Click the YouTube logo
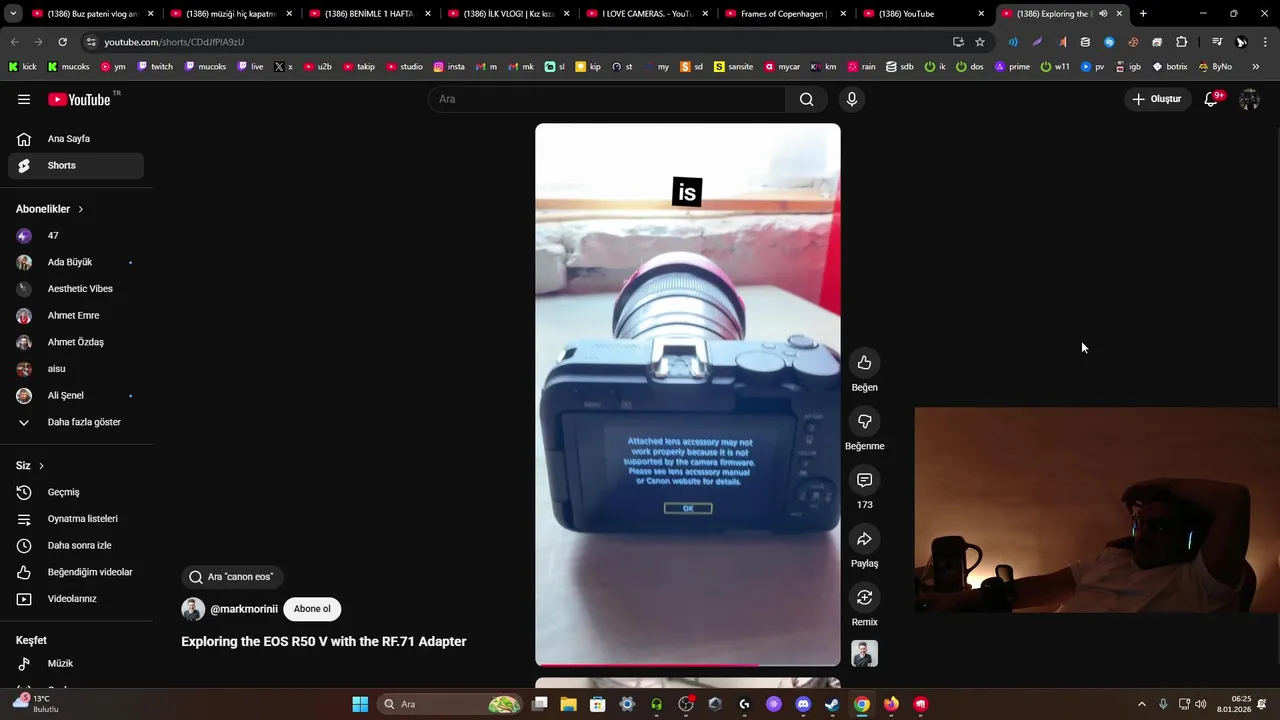This screenshot has width=1280, height=720. pyautogui.click(x=80, y=99)
